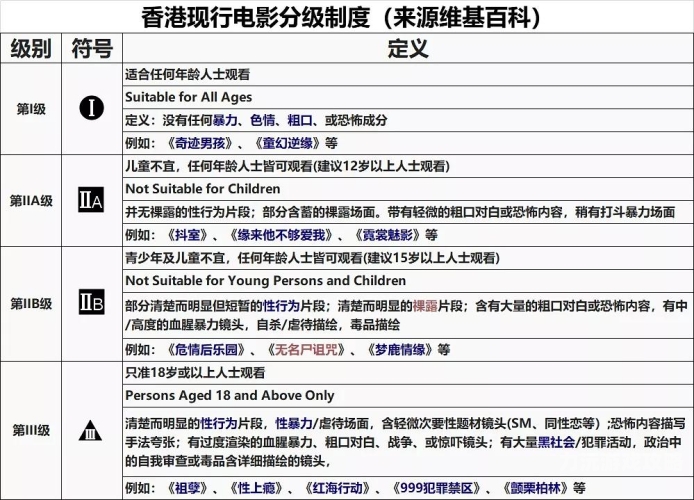Open the 粗口 link in Category I row
The height and width of the screenshot is (500, 694).
pyautogui.click(x=300, y=120)
